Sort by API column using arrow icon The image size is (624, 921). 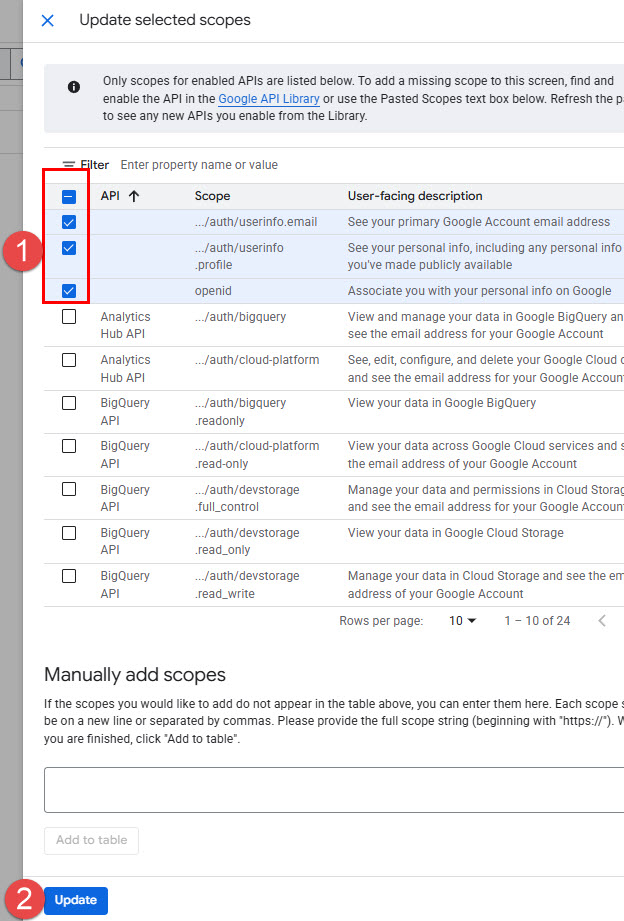(x=133, y=196)
